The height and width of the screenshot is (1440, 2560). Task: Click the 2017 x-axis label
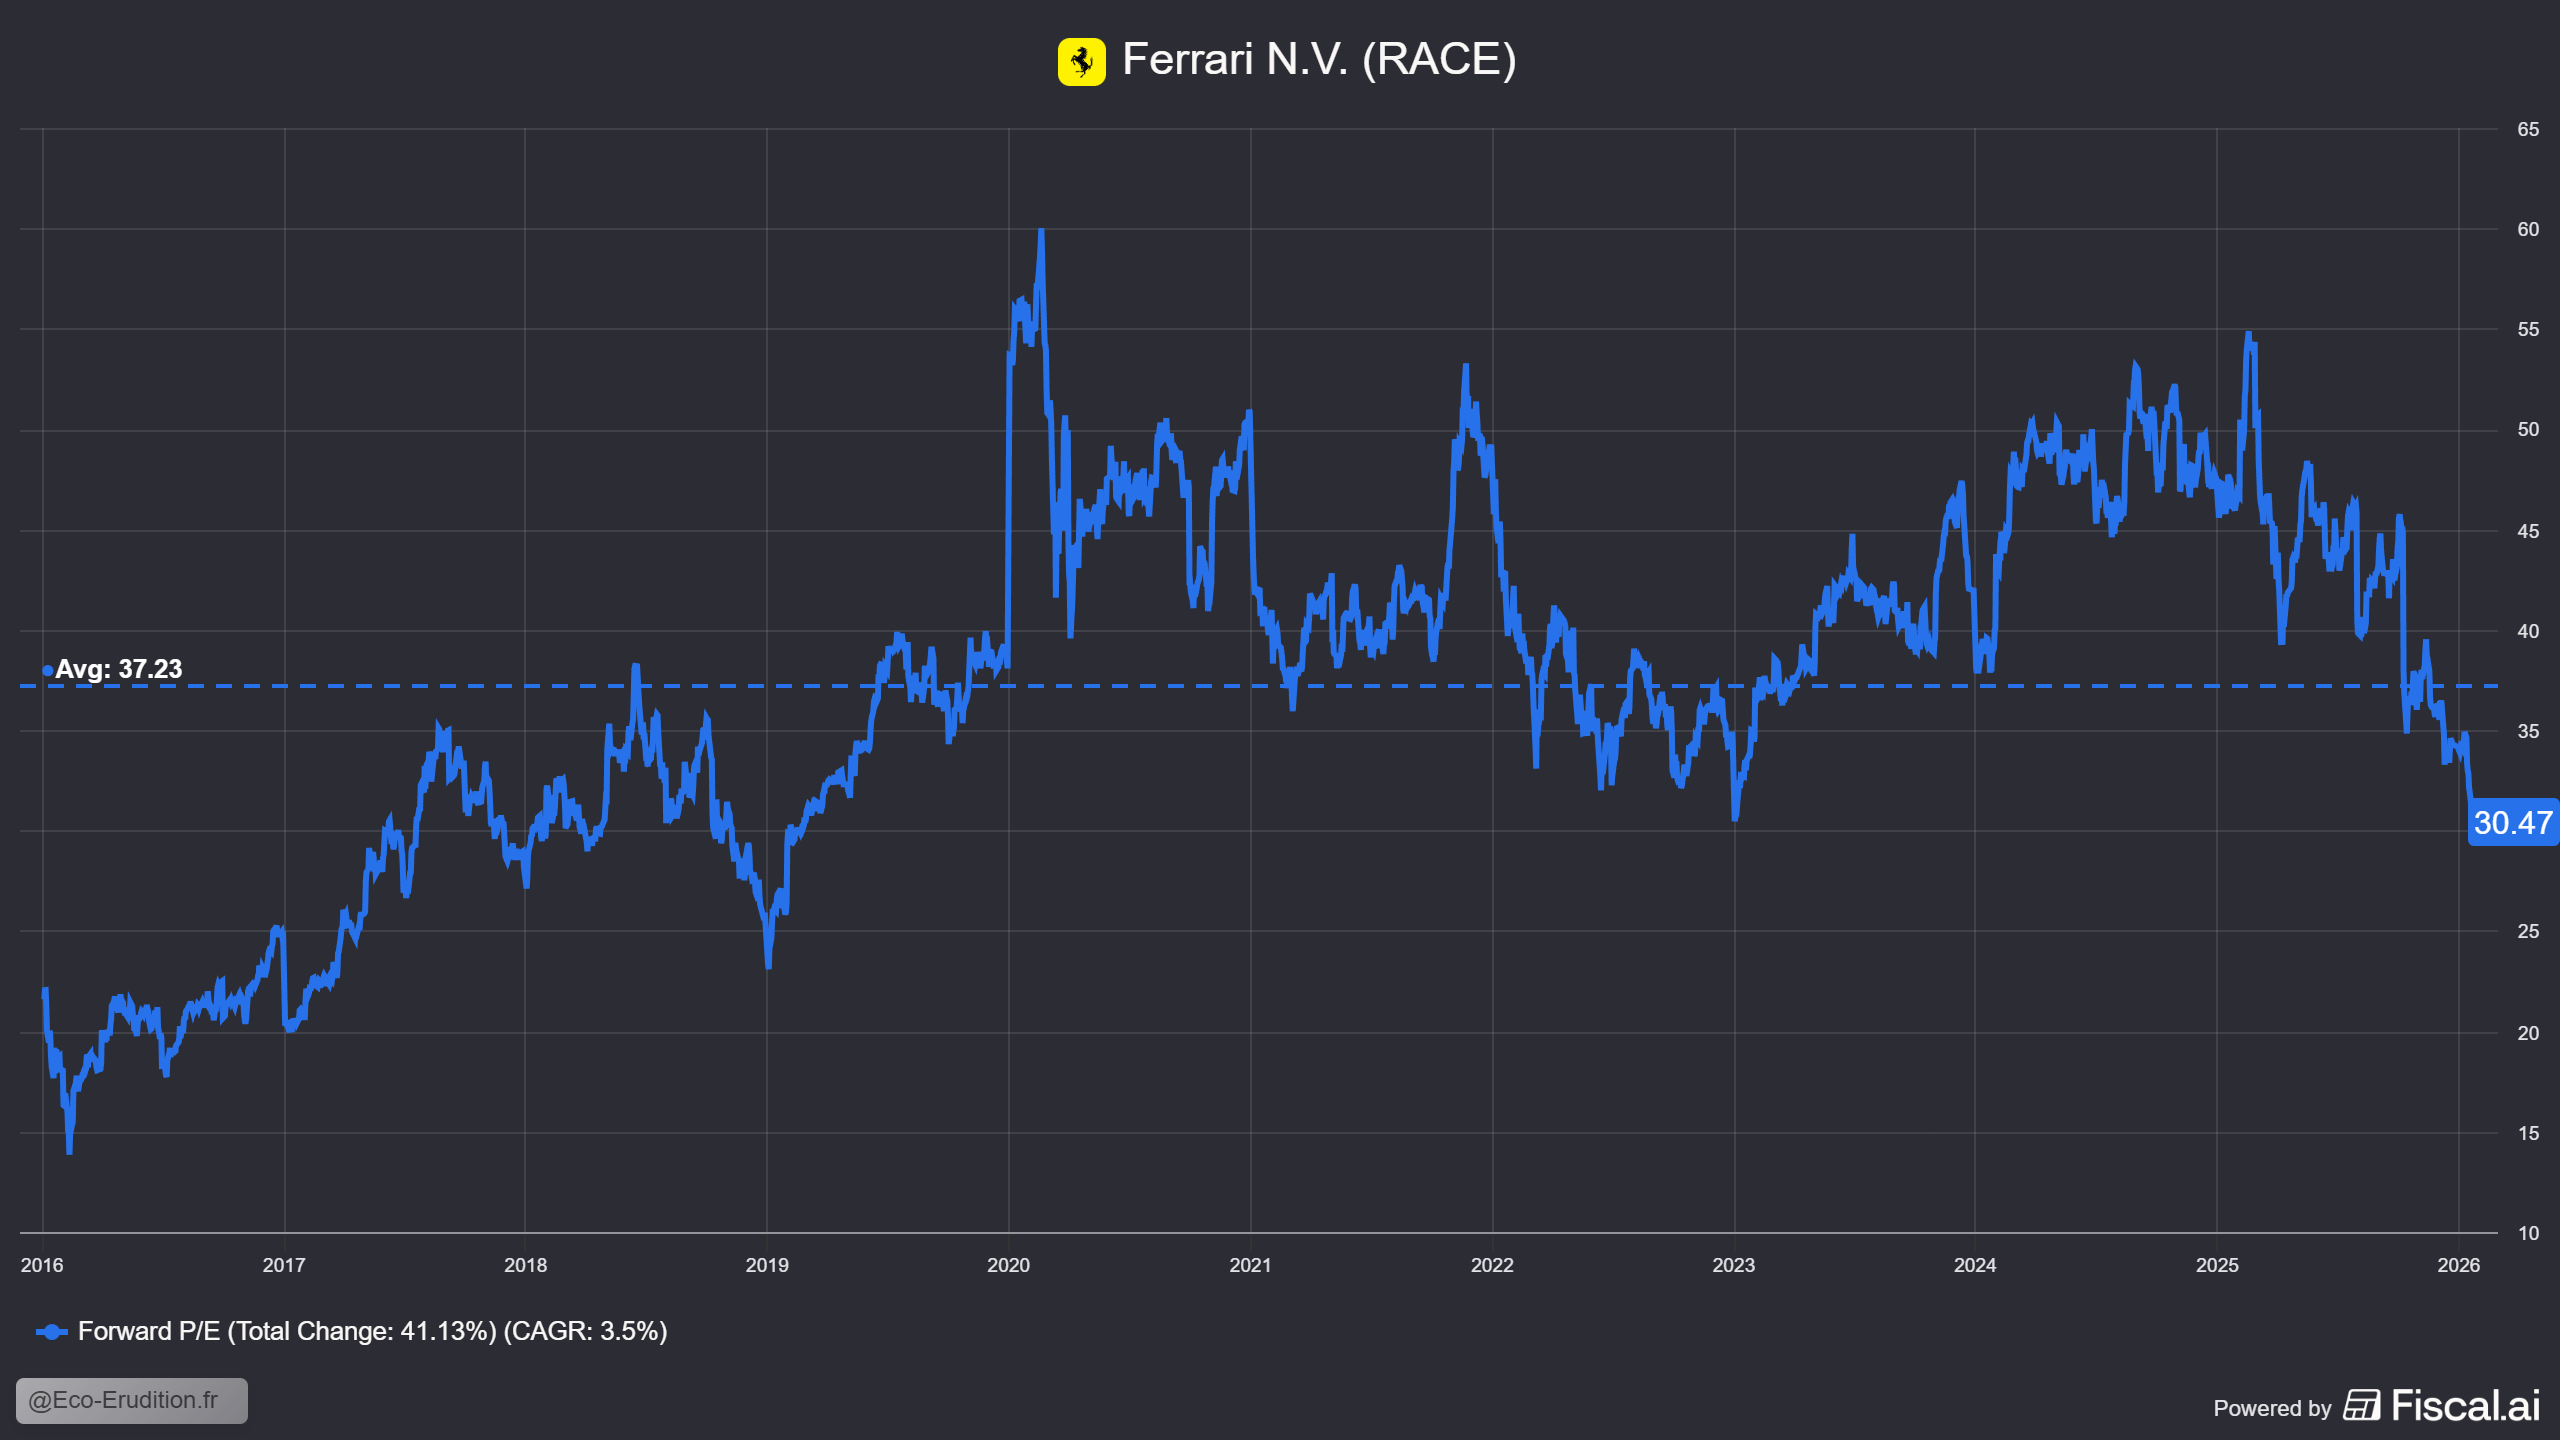click(284, 1265)
